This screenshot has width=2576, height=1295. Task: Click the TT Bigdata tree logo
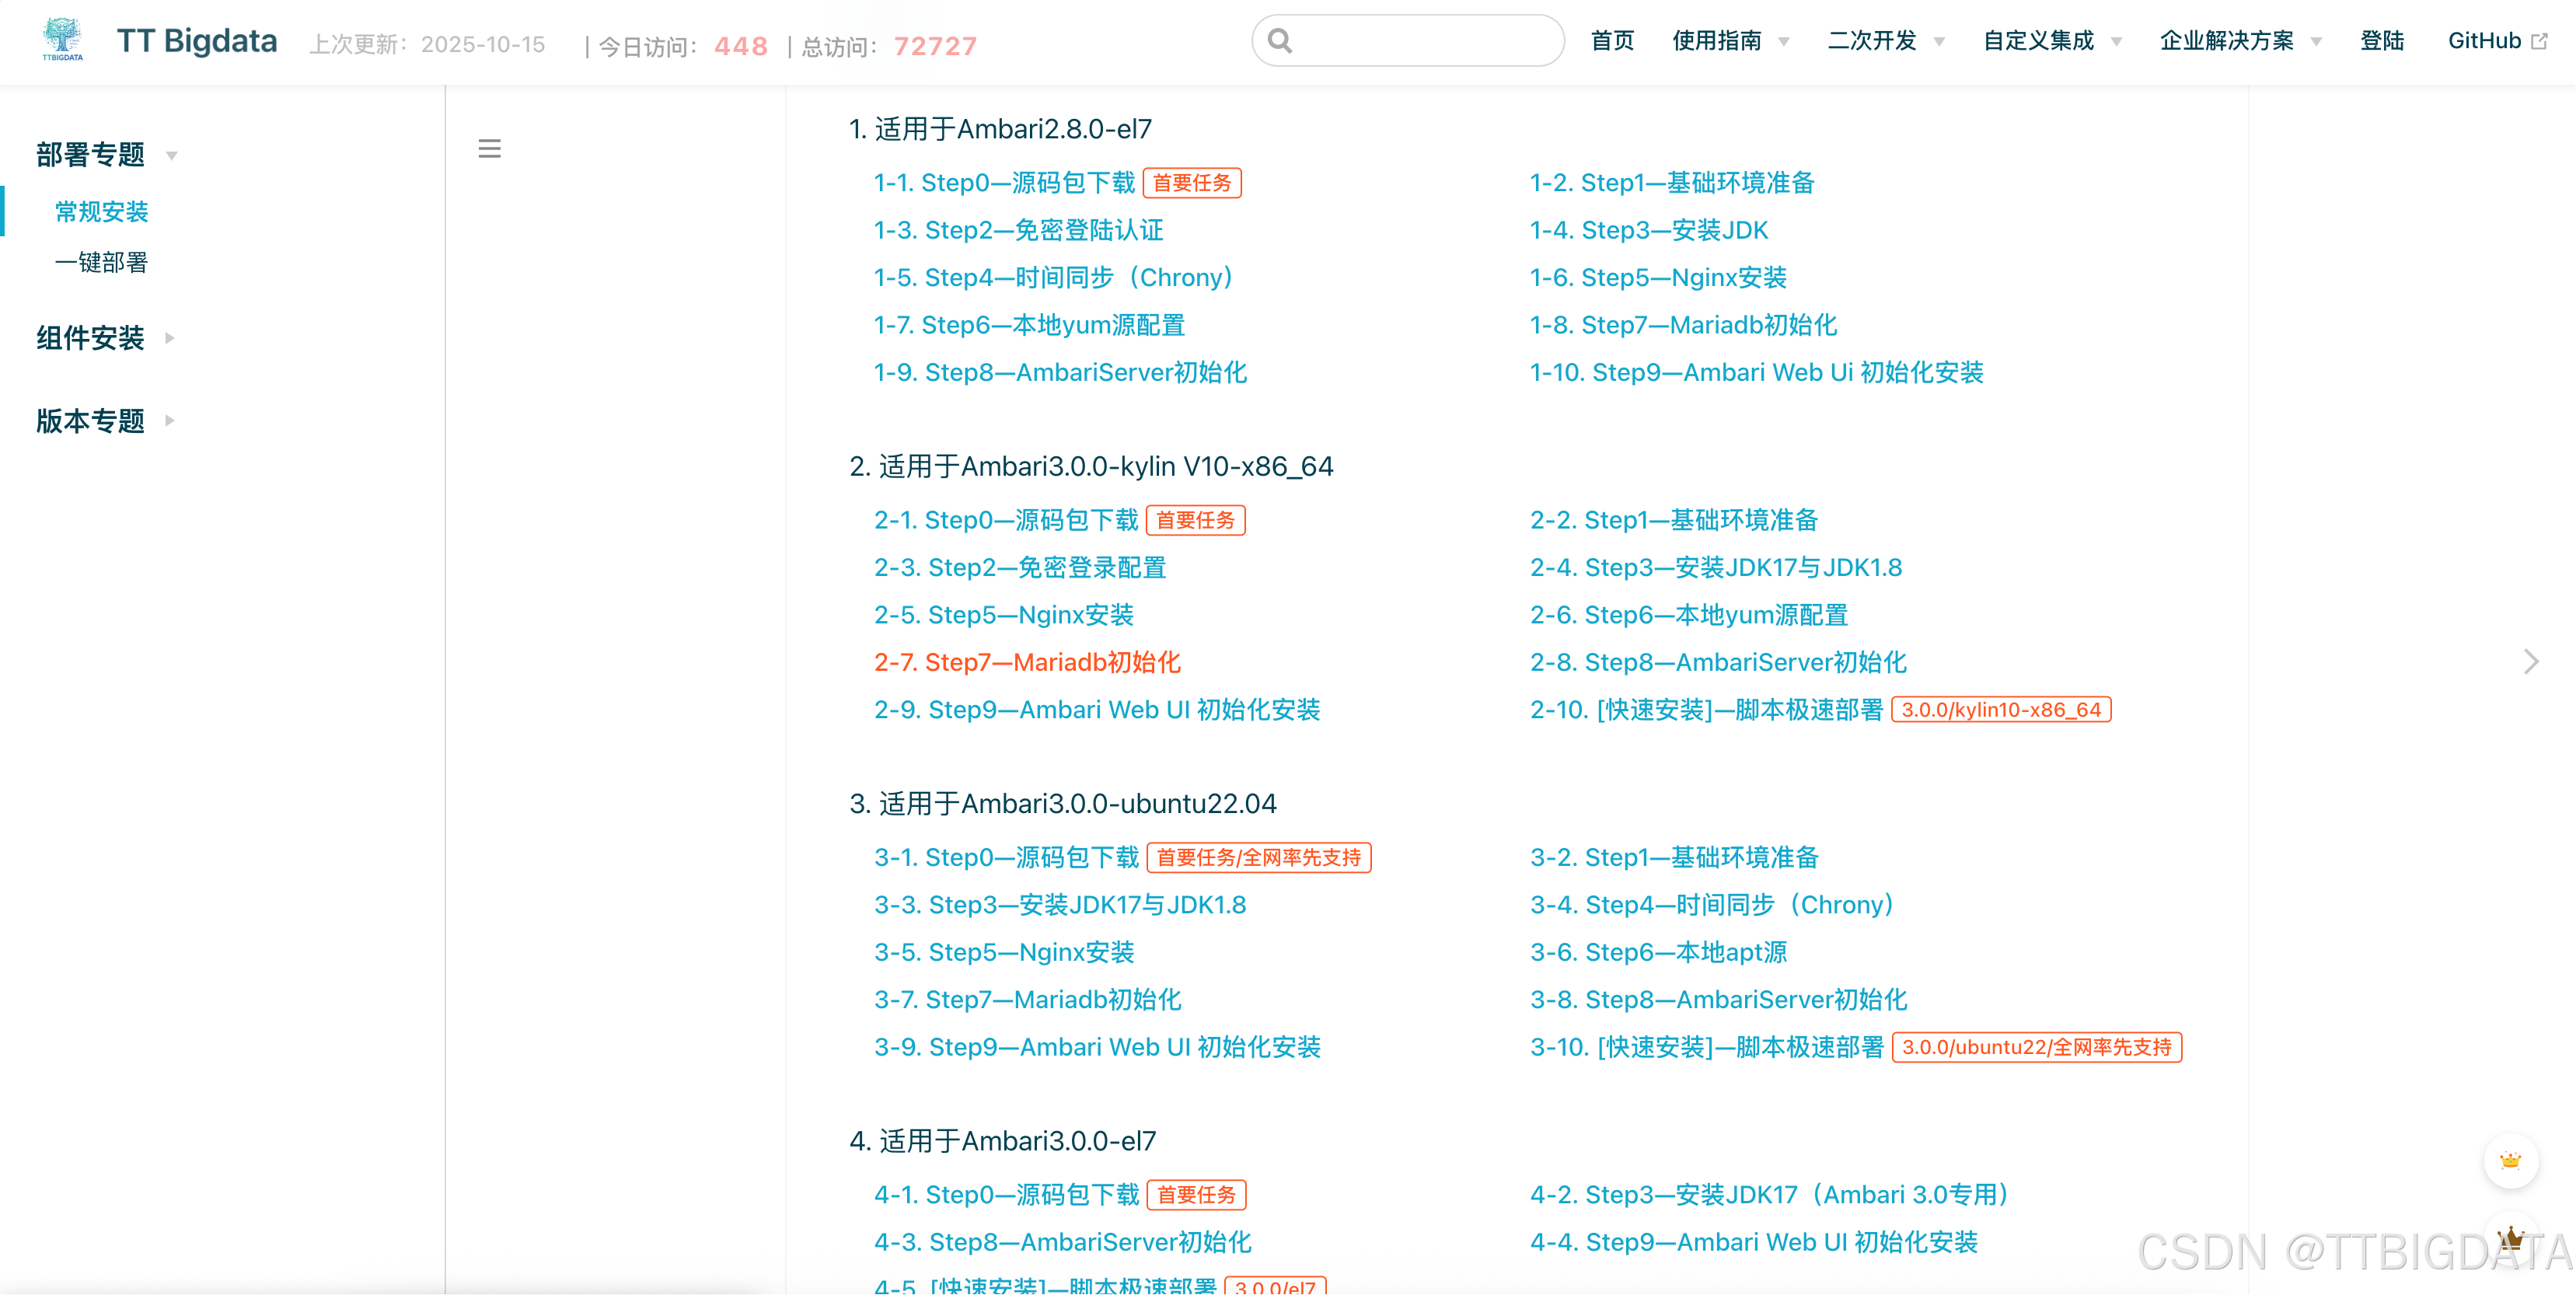[x=62, y=40]
